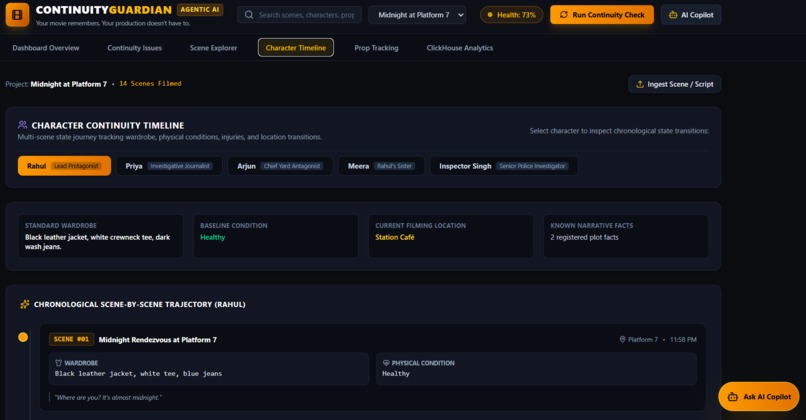The image size is (806, 420).
Task: Click the search magnifier icon
Action: point(249,15)
